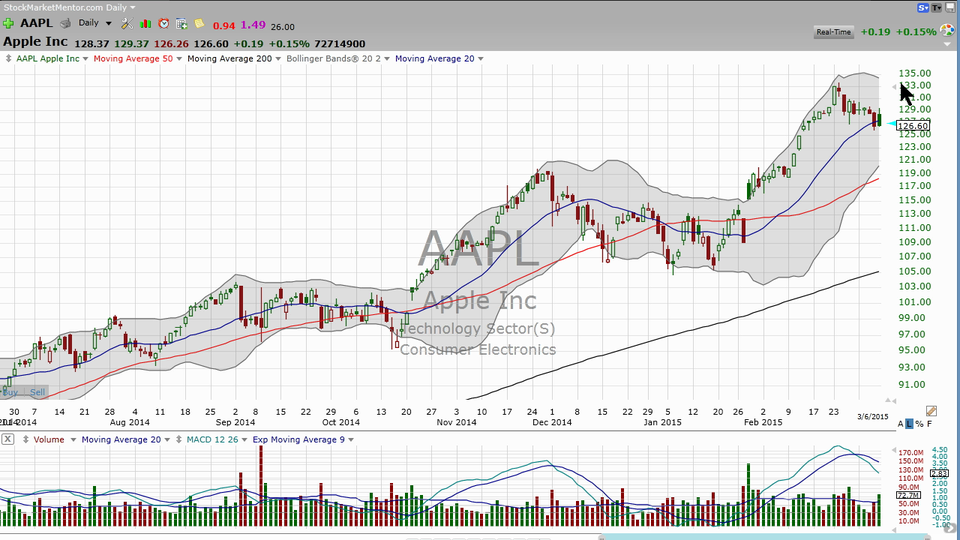
Task: Expand the Exp Moving Average 9 menu
Action: [351, 440]
